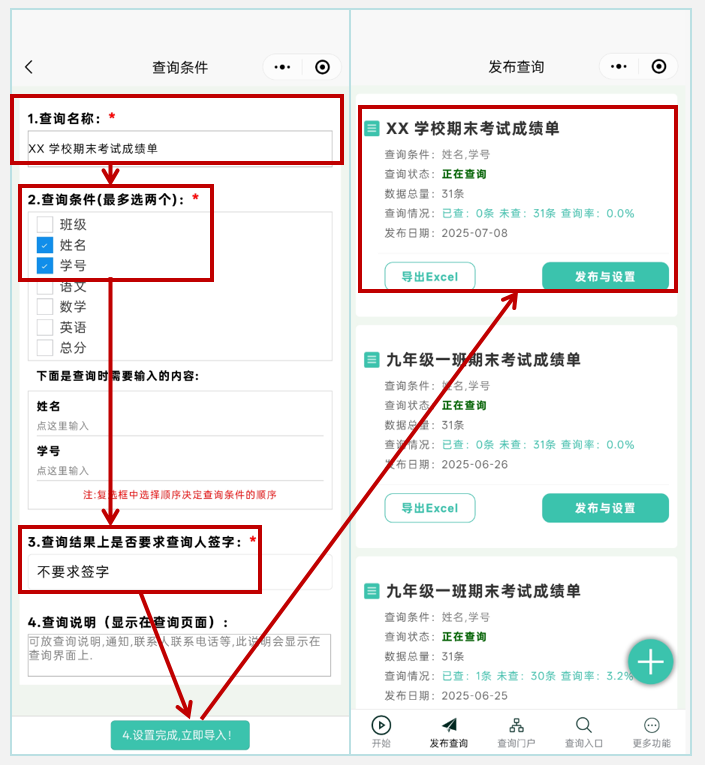The height and width of the screenshot is (765, 705).
Task: Open the three-dot menu in 查询条件 header
Action: click(282, 67)
